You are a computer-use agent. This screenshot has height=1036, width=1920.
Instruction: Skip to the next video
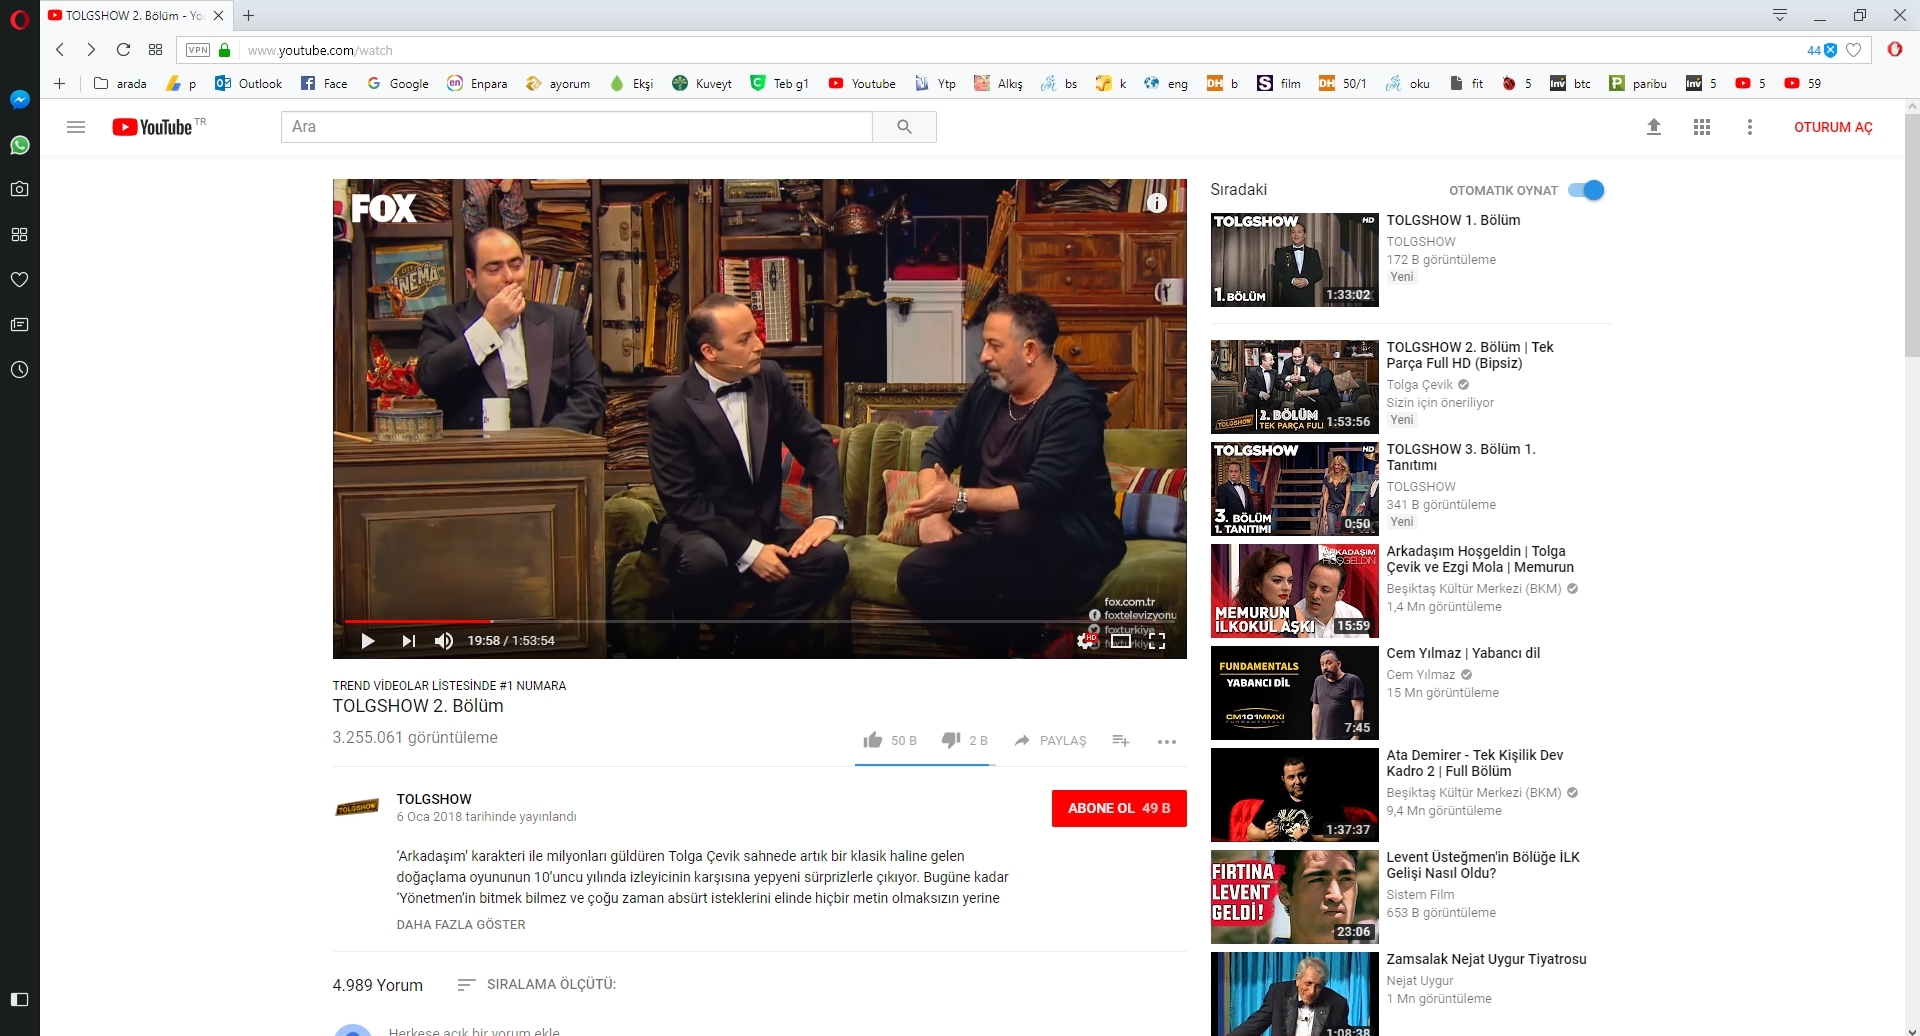tap(408, 641)
